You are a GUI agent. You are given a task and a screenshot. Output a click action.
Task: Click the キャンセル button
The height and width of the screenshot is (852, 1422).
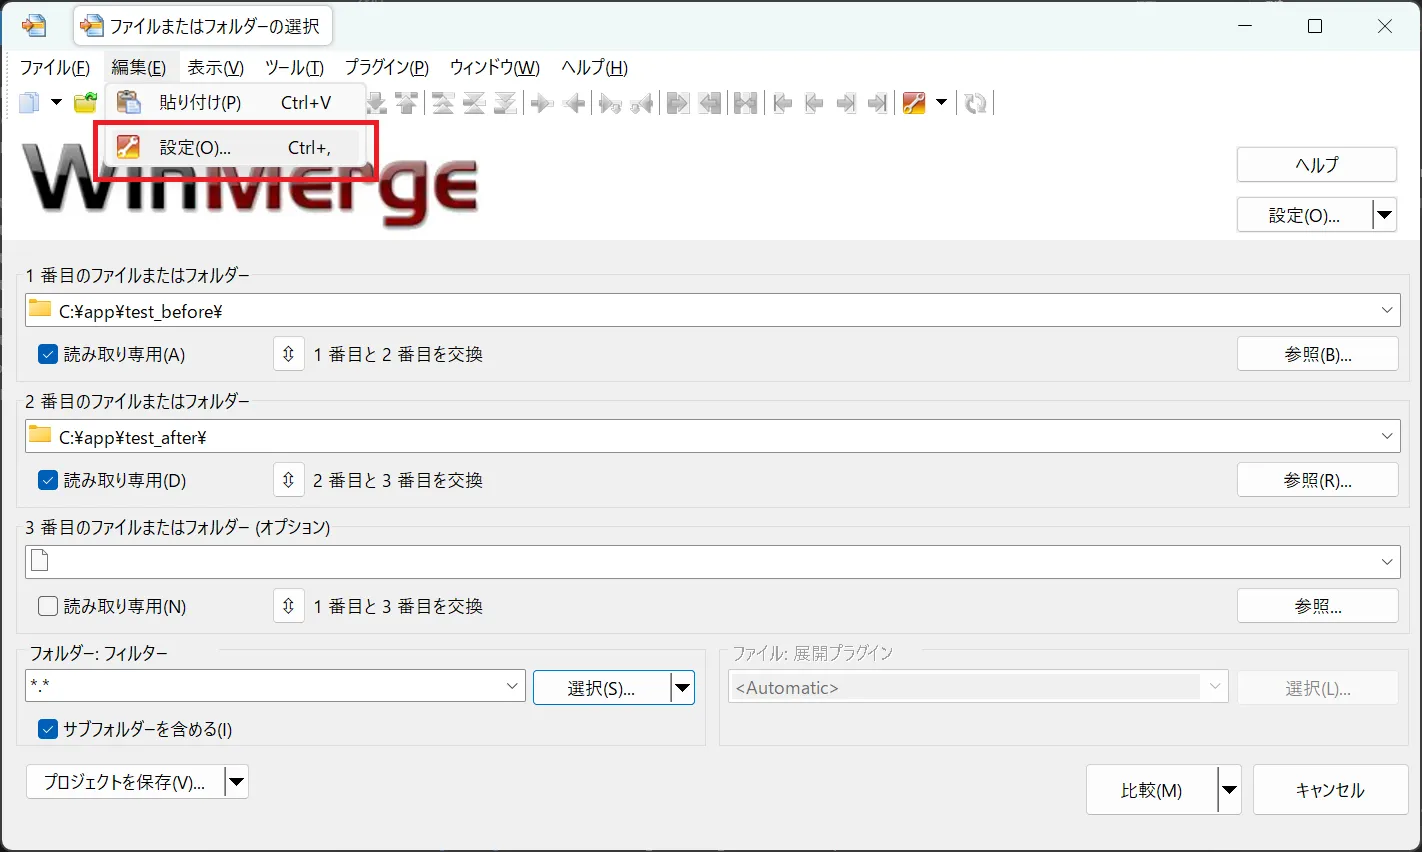pos(1330,790)
